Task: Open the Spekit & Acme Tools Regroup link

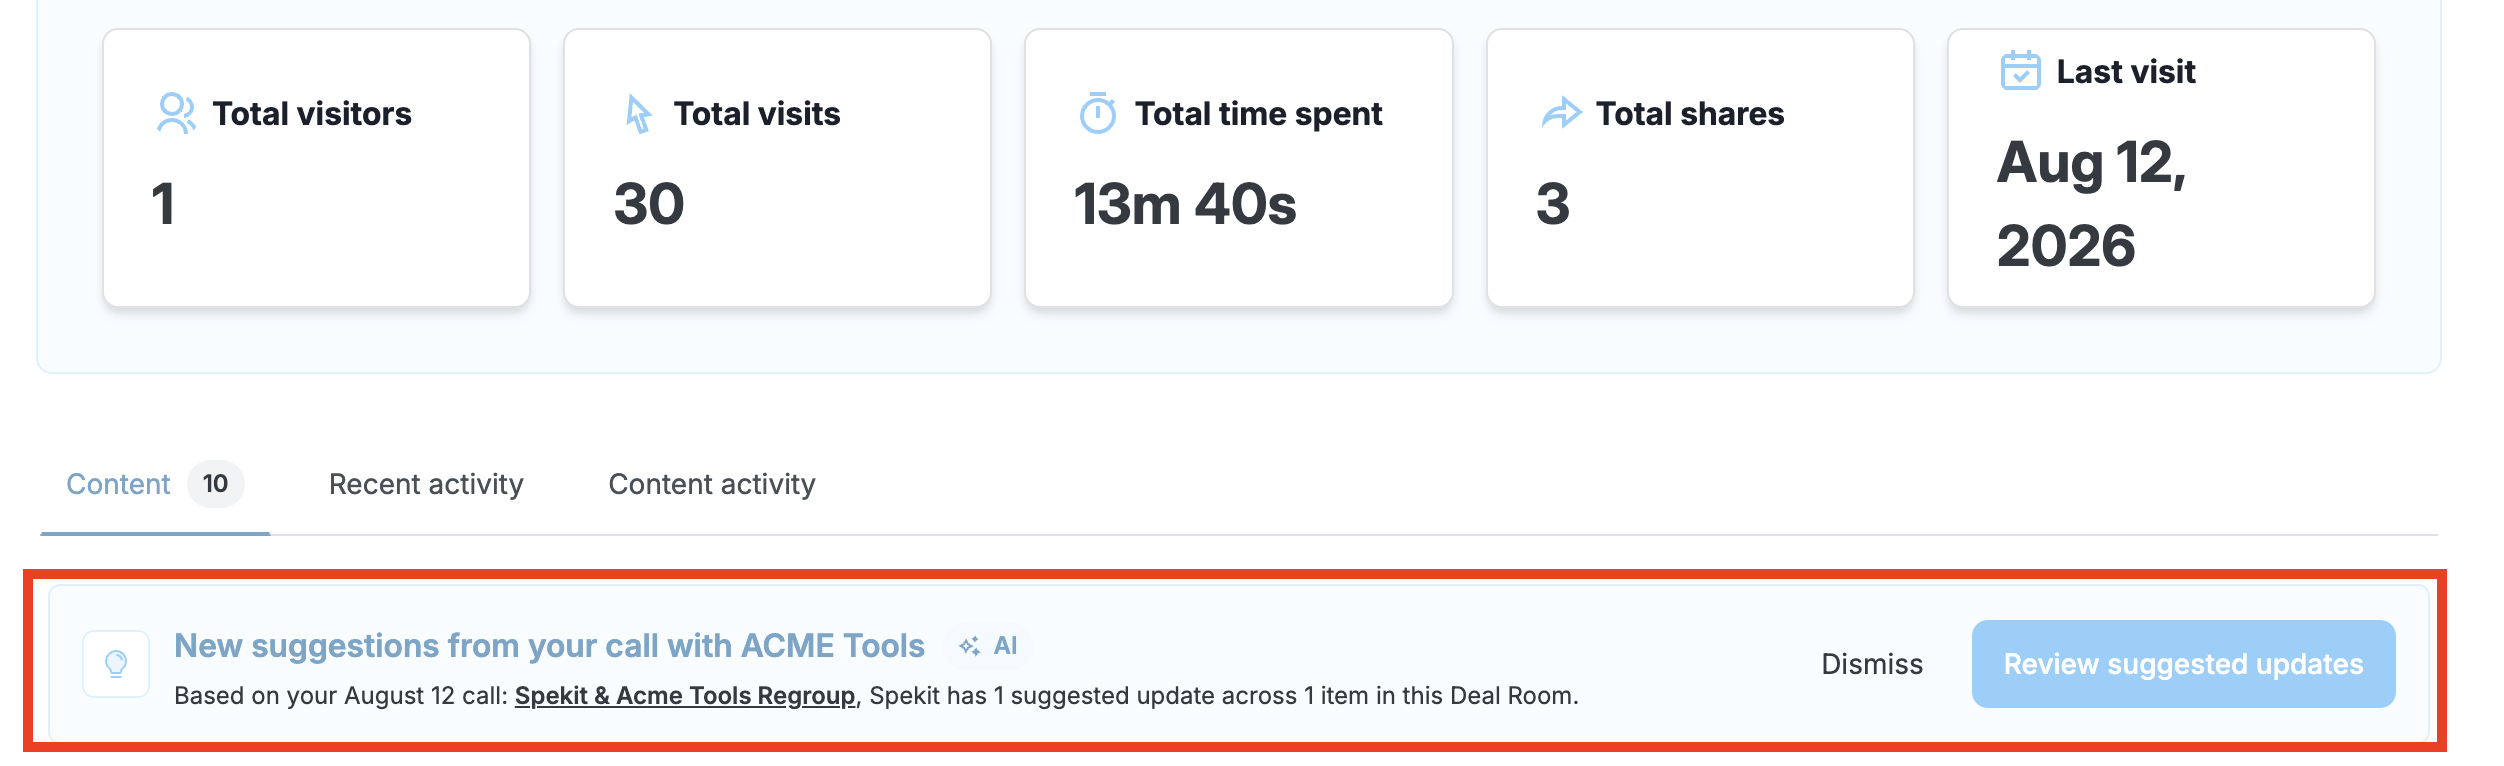Action: (x=685, y=695)
